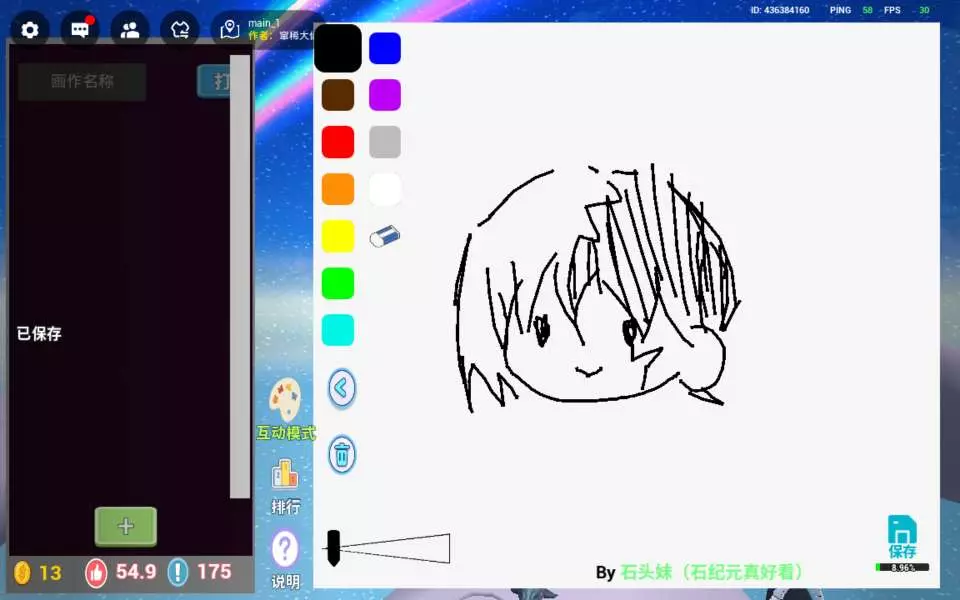Click the 8.96% save progress bar
Screen dimensions: 960x600
pos(902,568)
